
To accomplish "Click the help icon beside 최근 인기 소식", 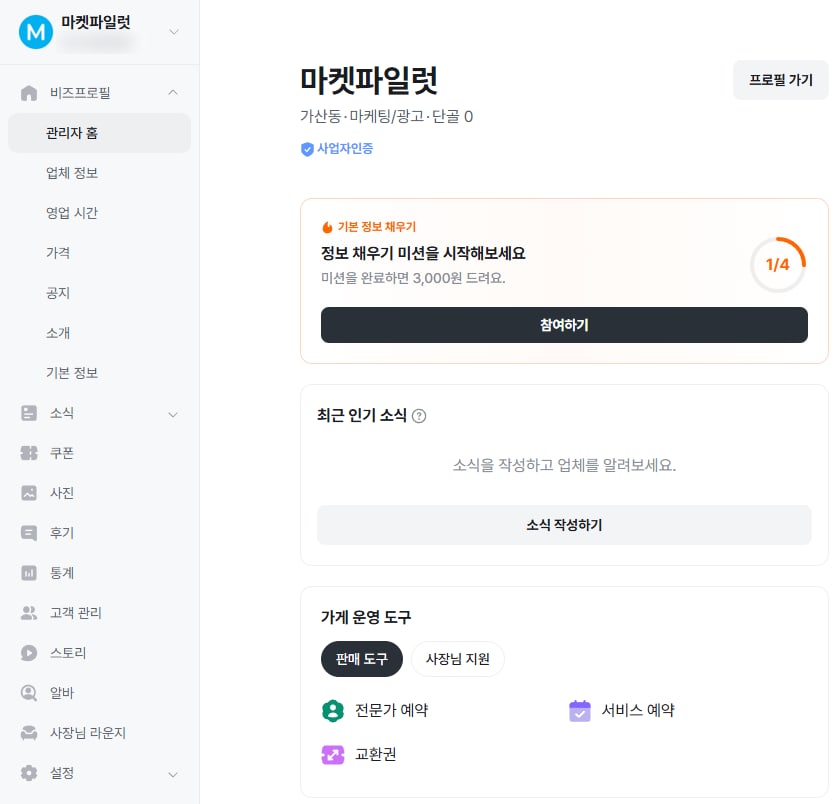I will (x=419, y=416).
